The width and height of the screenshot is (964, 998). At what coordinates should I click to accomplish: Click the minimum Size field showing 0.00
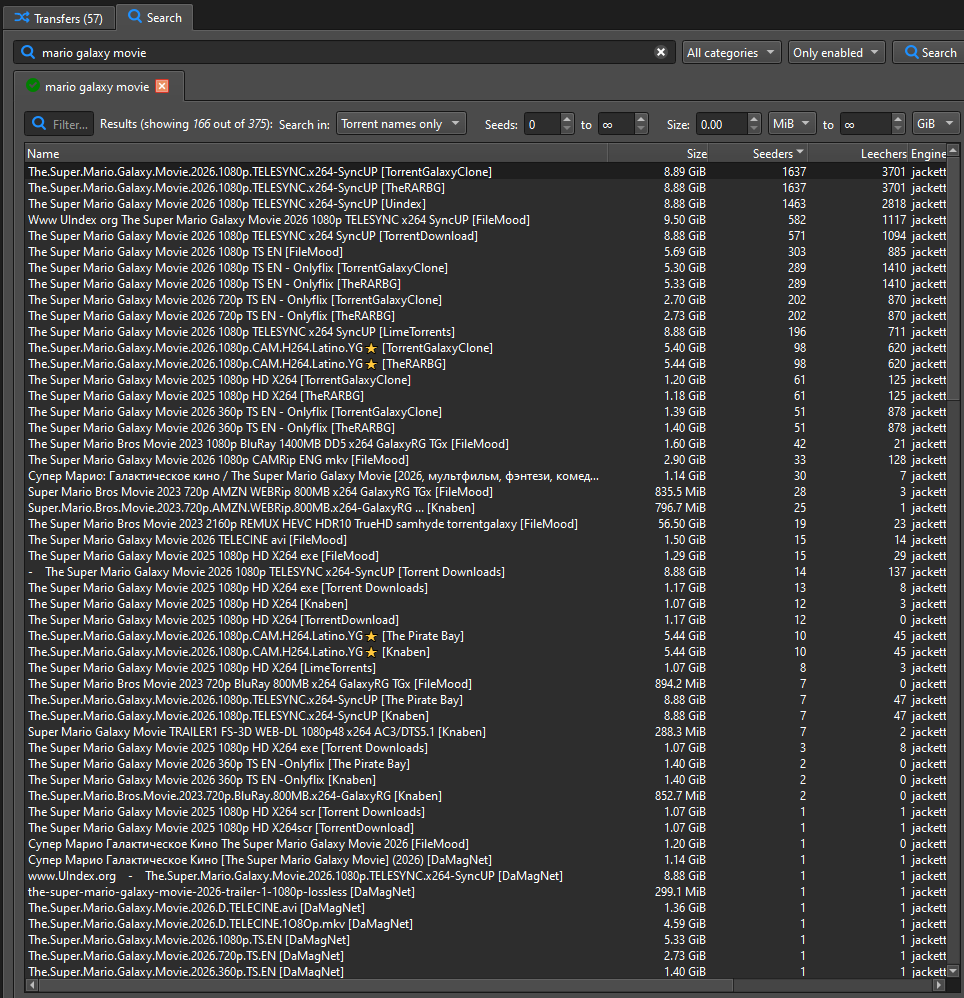coord(722,124)
